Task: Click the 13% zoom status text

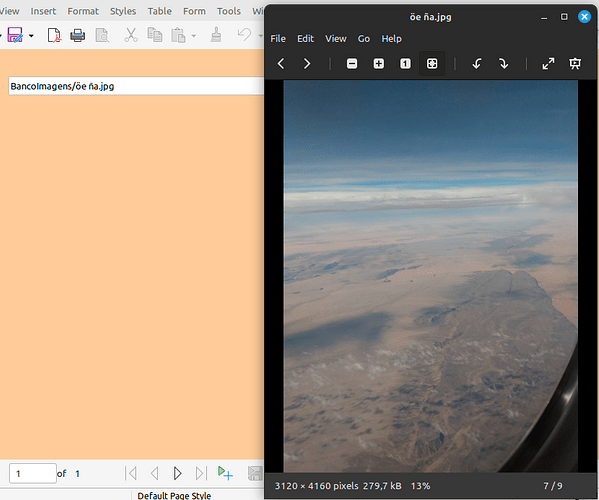Action: click(x=420, y=486)
